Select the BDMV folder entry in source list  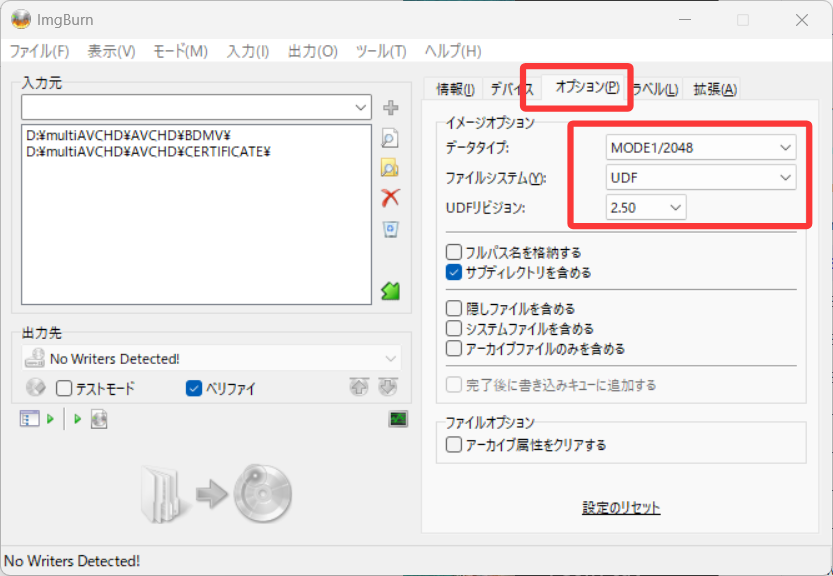pyautogui.click(x=128, y=135)
